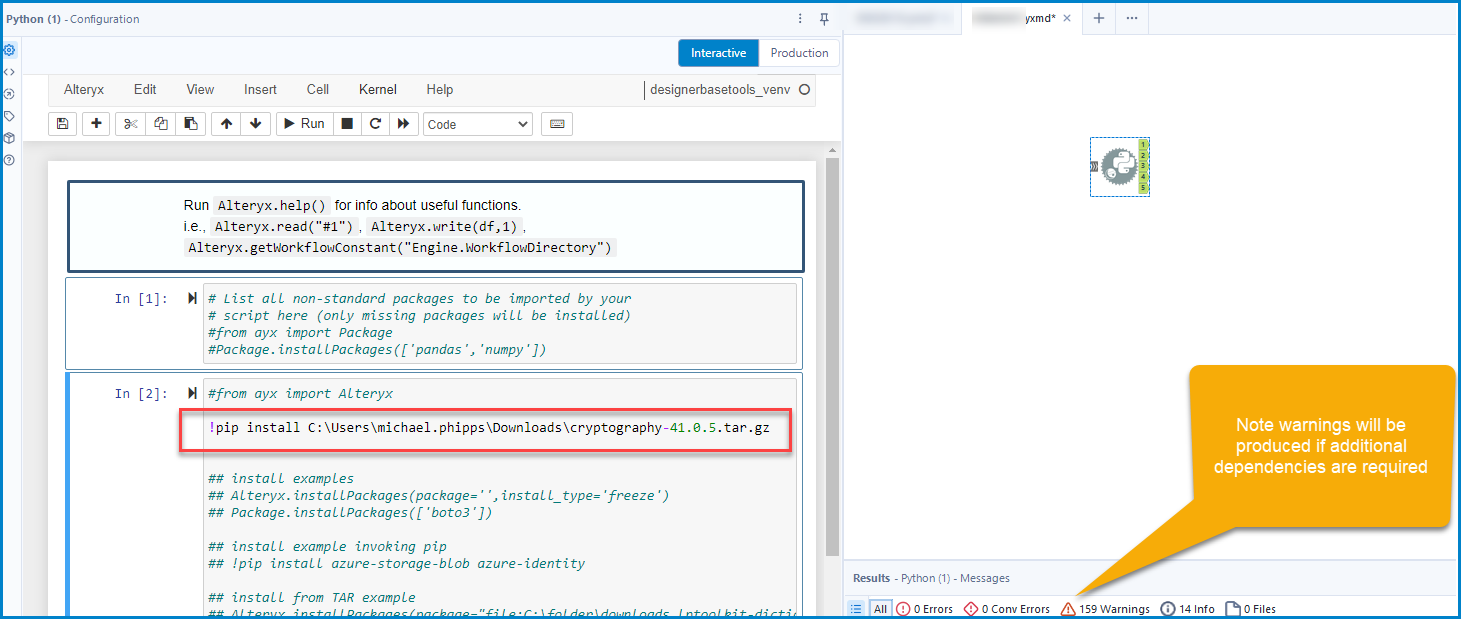The height and width of the screenshot is (619, 1461).
Task: Switch to Production mode
Action: tap(799, 53)
